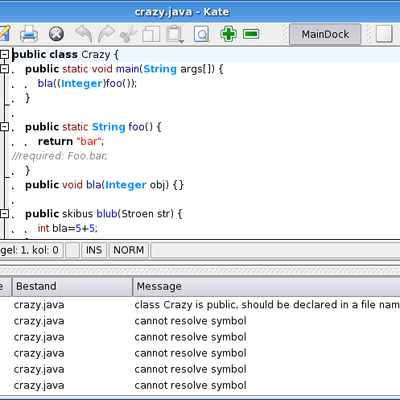Collapse the class Crazy fold marker

click(4, 54)
